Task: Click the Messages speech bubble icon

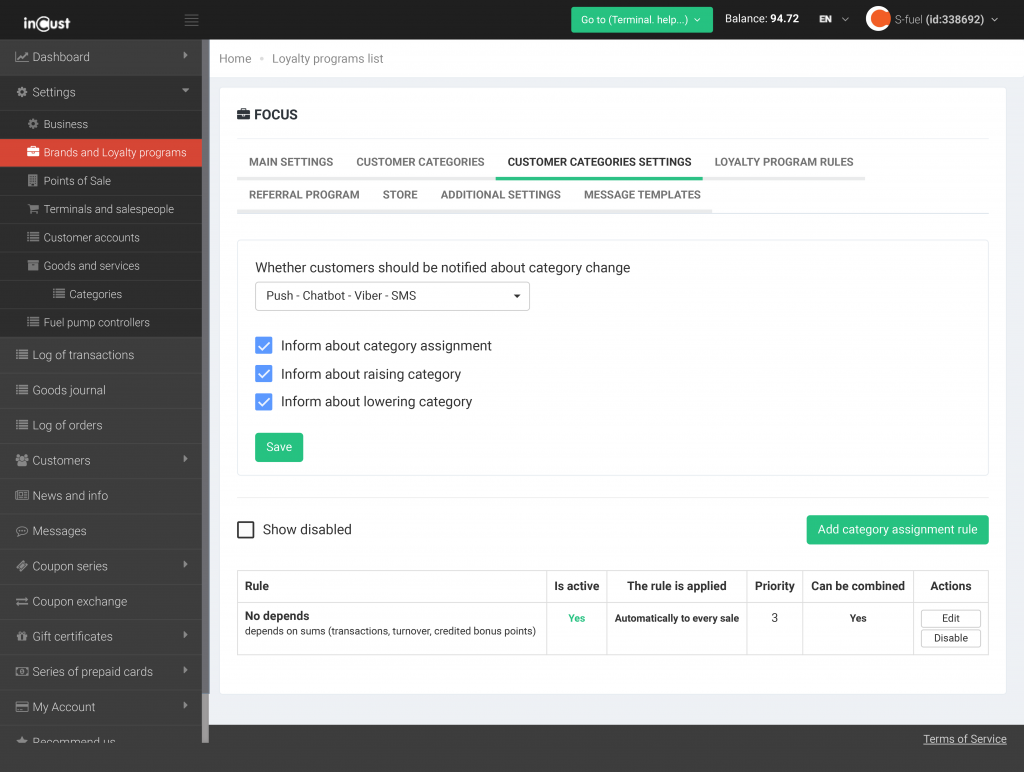Action: [22, 531]
